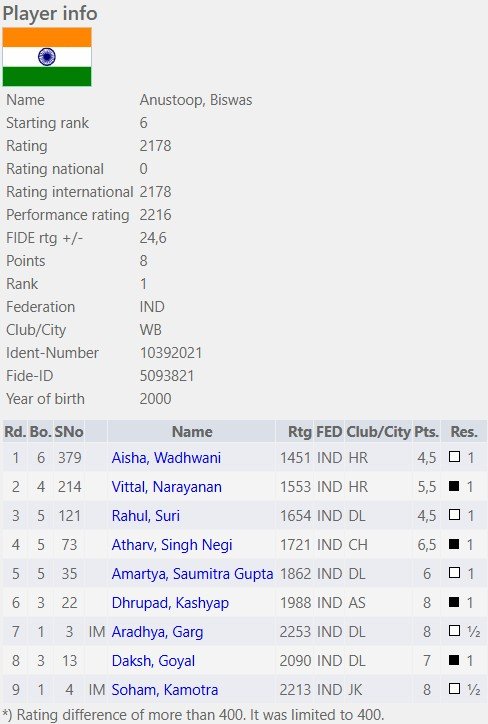This screenshot has width=488, height=724.
Task: Click the Name column header
Action: click(192, 432)
